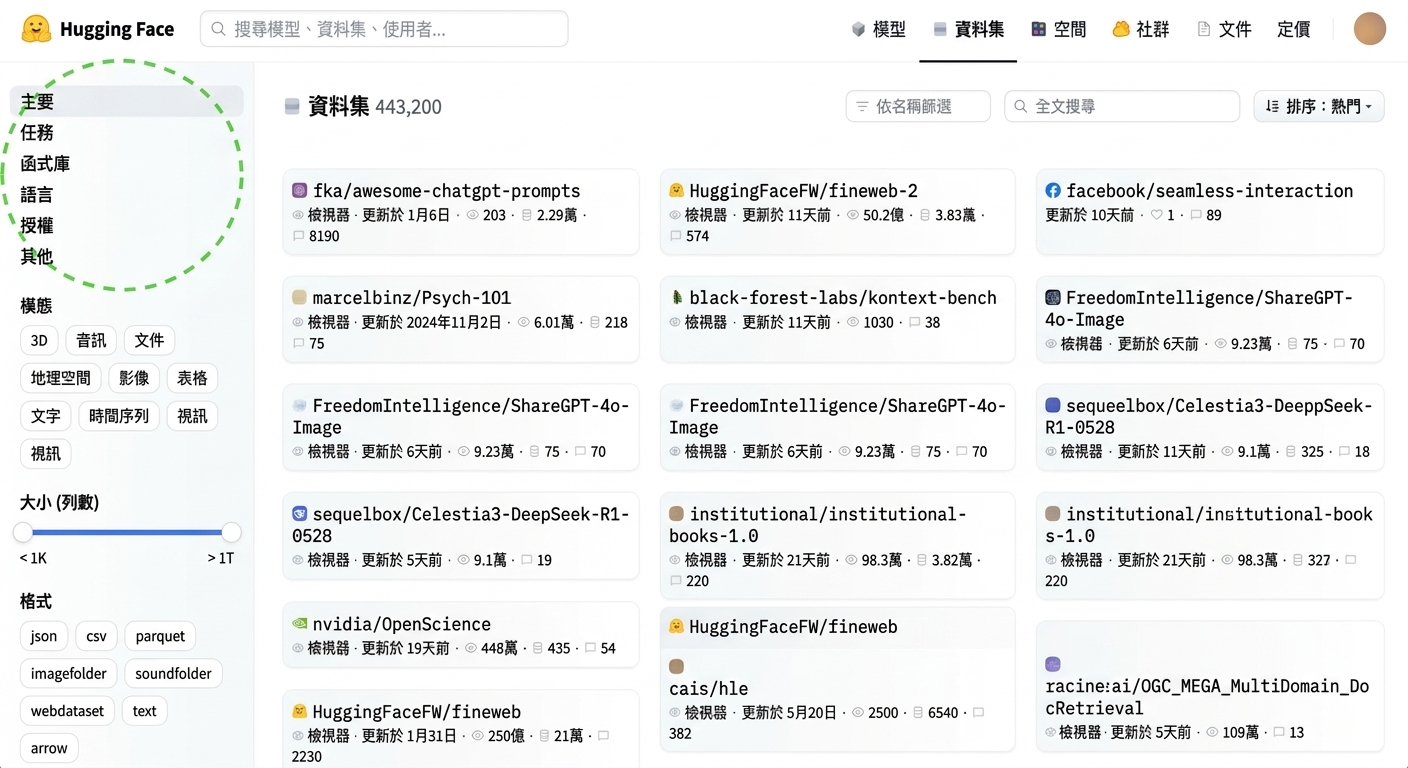Image resolution: width=1408 pixels, height=768 pixels.
Task: Click the Hugging Face emoji logo
Action: click(36, 29)
